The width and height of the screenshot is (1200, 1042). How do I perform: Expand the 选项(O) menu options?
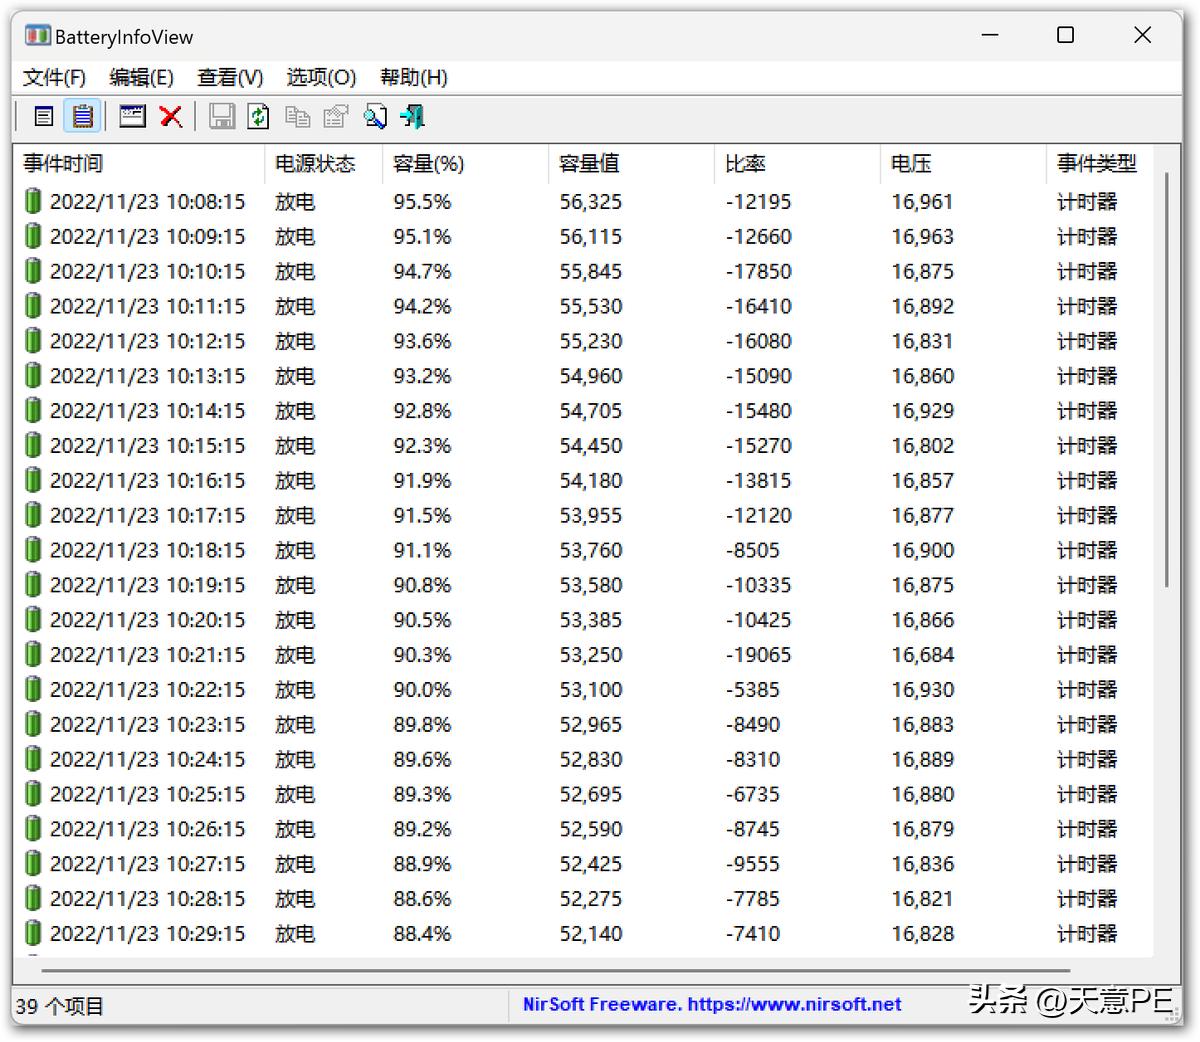click(320, 77)
